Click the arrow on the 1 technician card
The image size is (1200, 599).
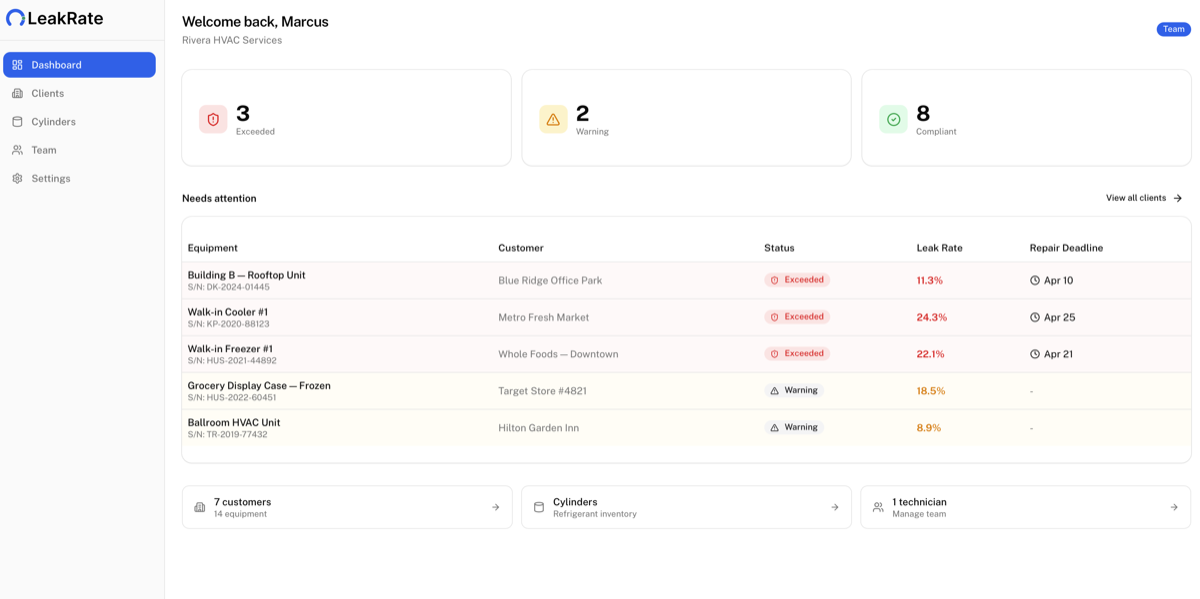(x=1176, y=507)
